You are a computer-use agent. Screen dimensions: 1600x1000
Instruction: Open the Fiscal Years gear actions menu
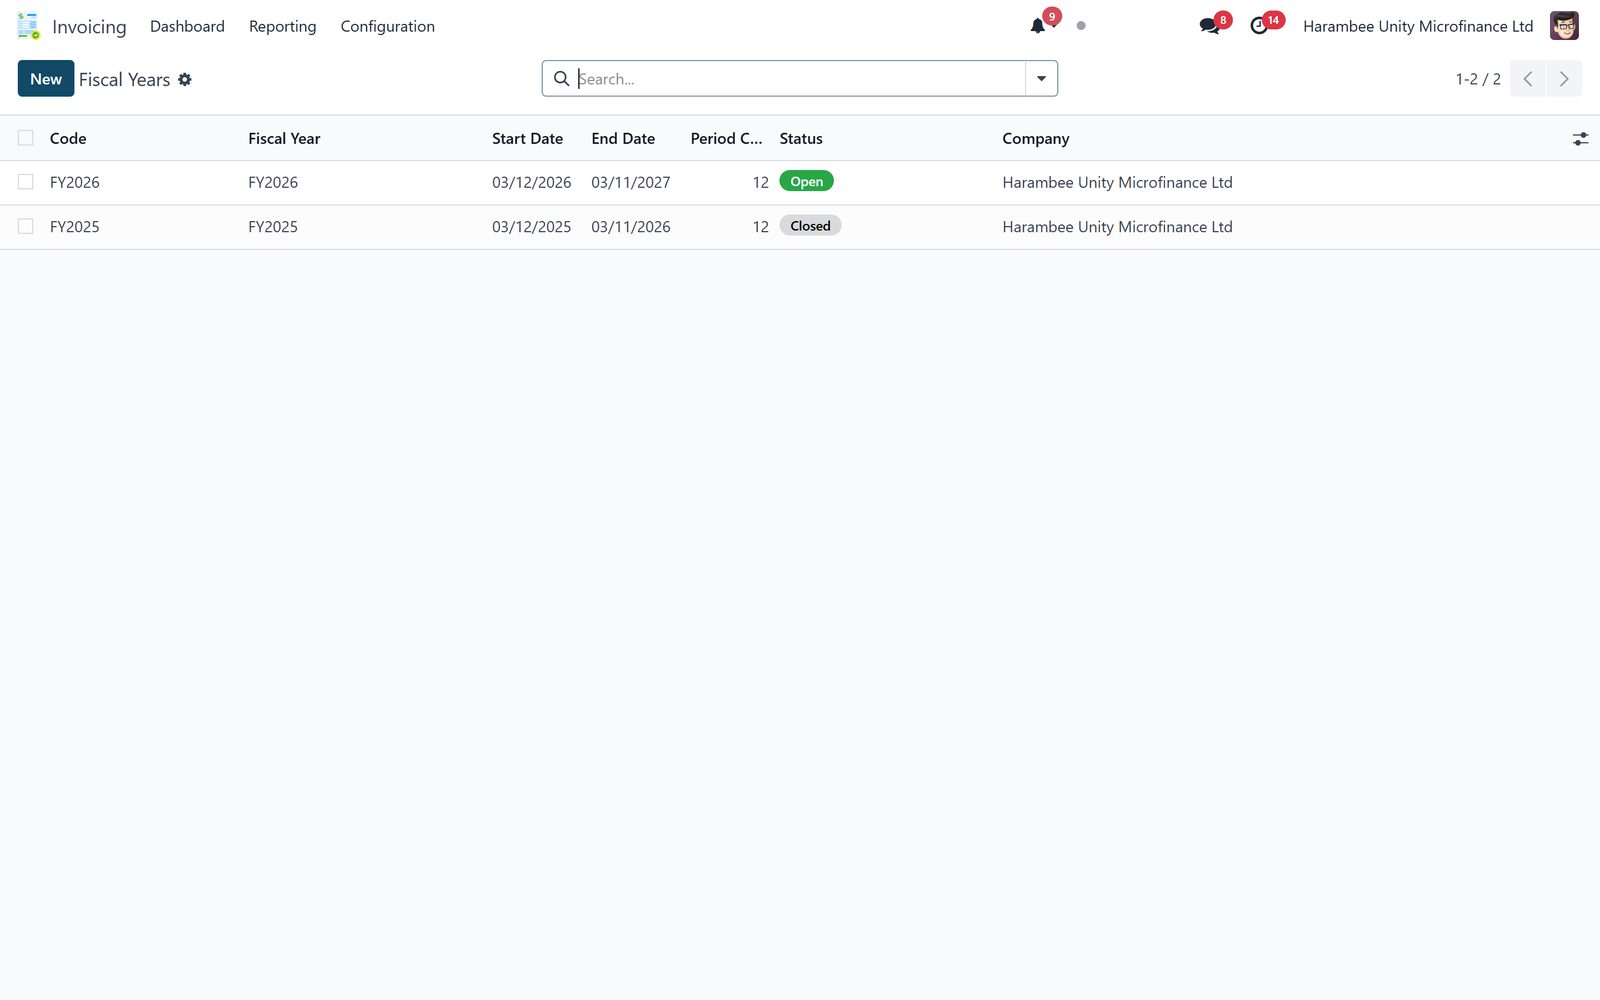pyautogui.click(x=185, y=79)
